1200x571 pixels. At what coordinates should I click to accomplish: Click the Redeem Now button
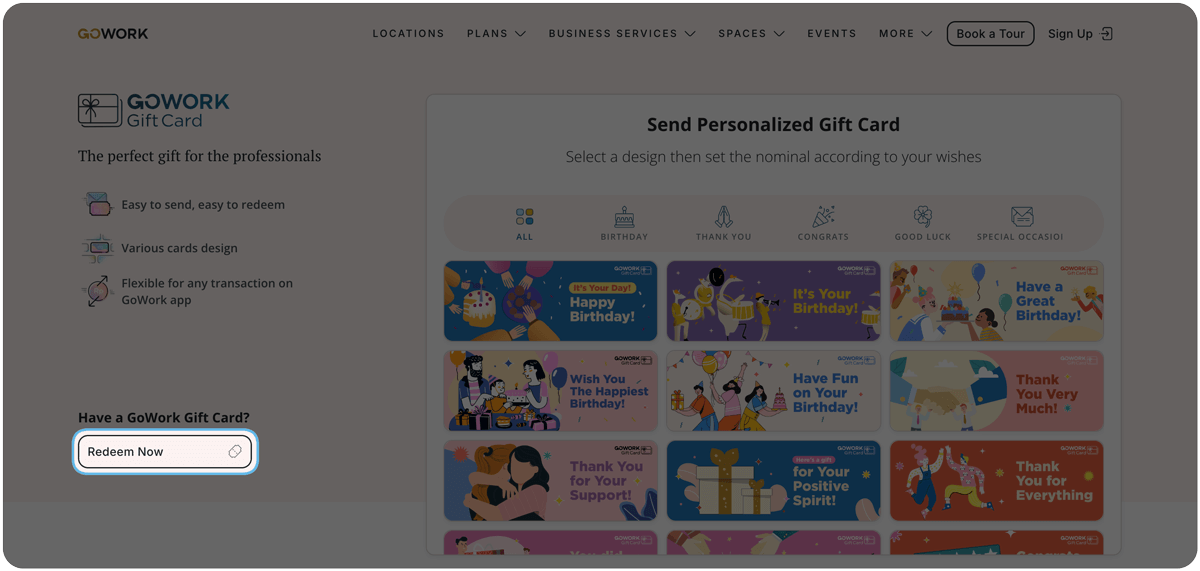coord(164,452)
